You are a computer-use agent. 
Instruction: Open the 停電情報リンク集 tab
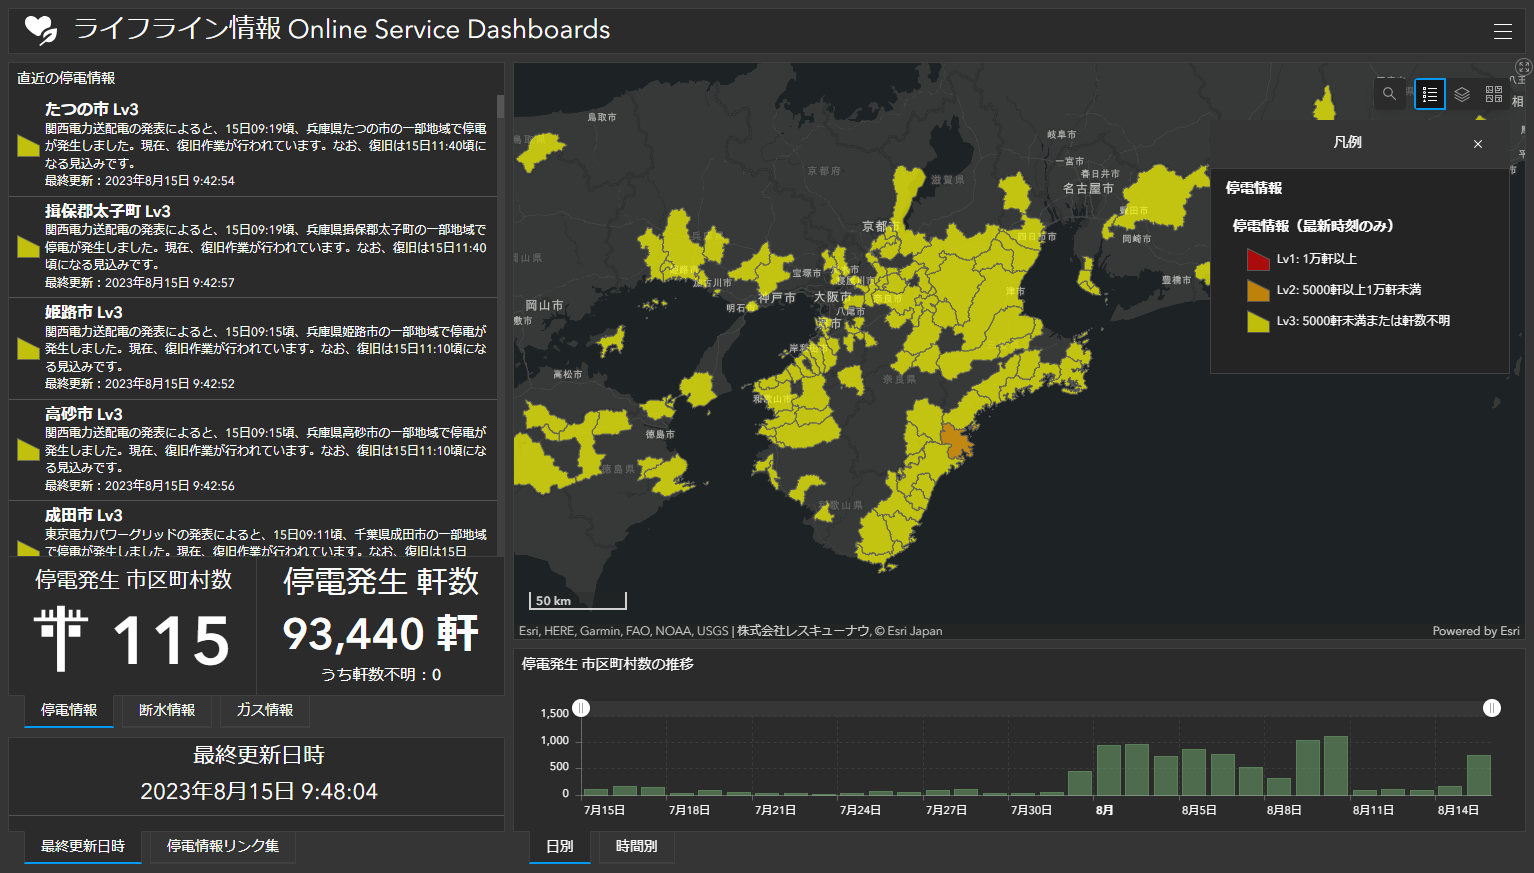223,846
